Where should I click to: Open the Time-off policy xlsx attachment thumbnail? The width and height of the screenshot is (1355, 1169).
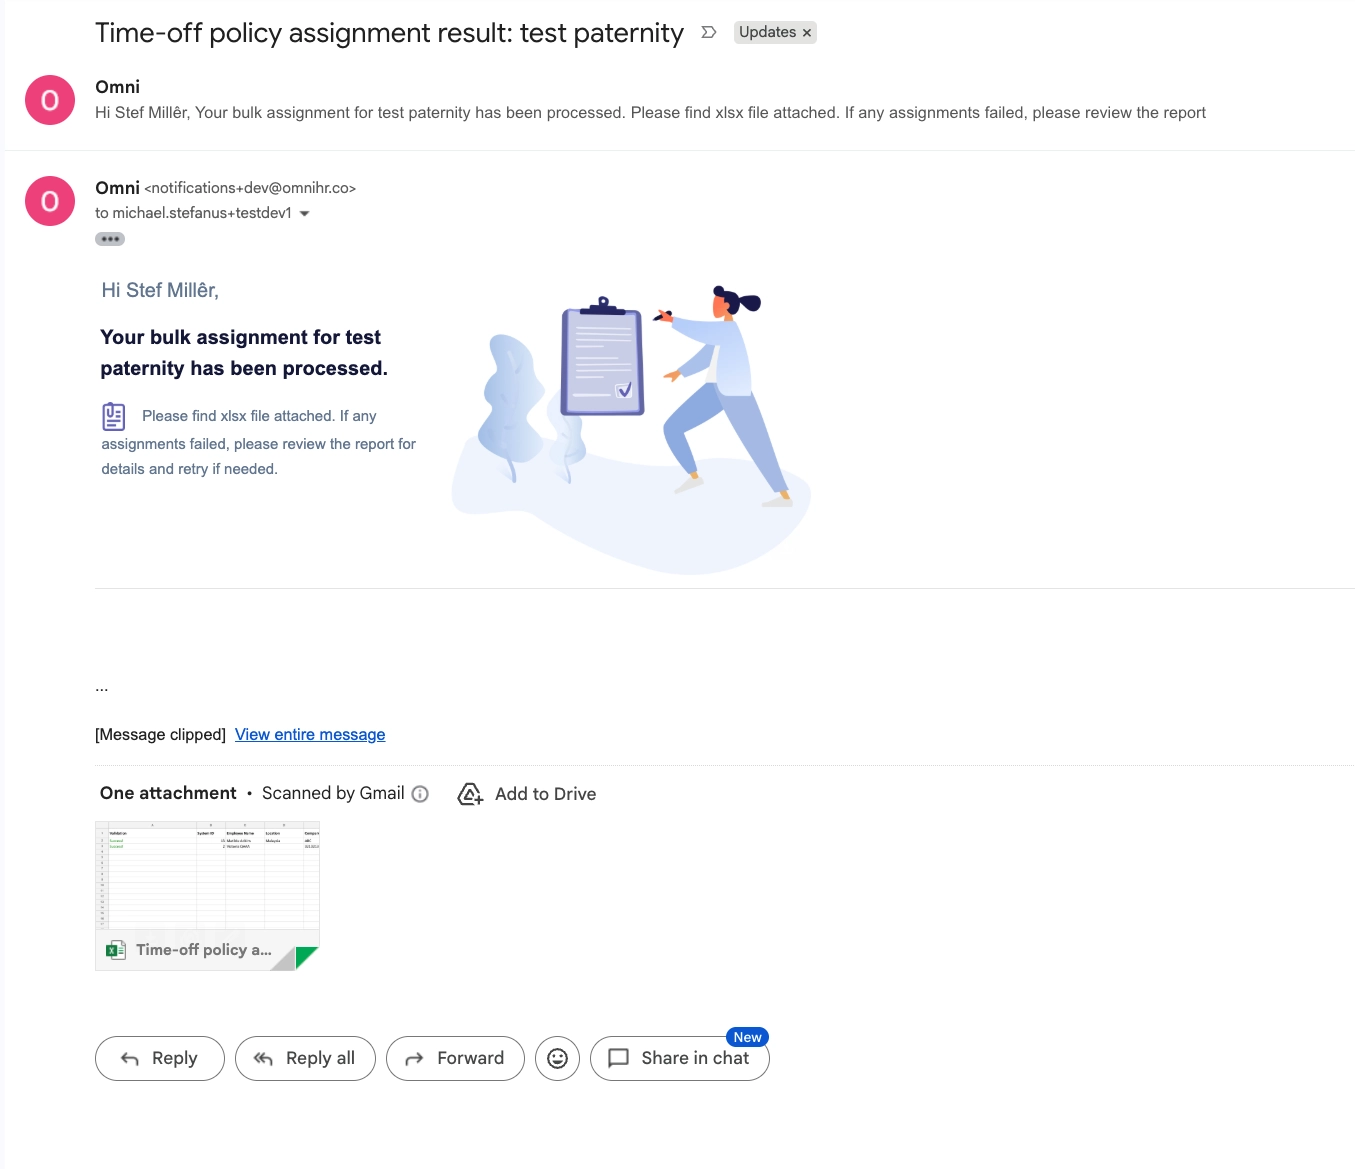coord(207,896)
